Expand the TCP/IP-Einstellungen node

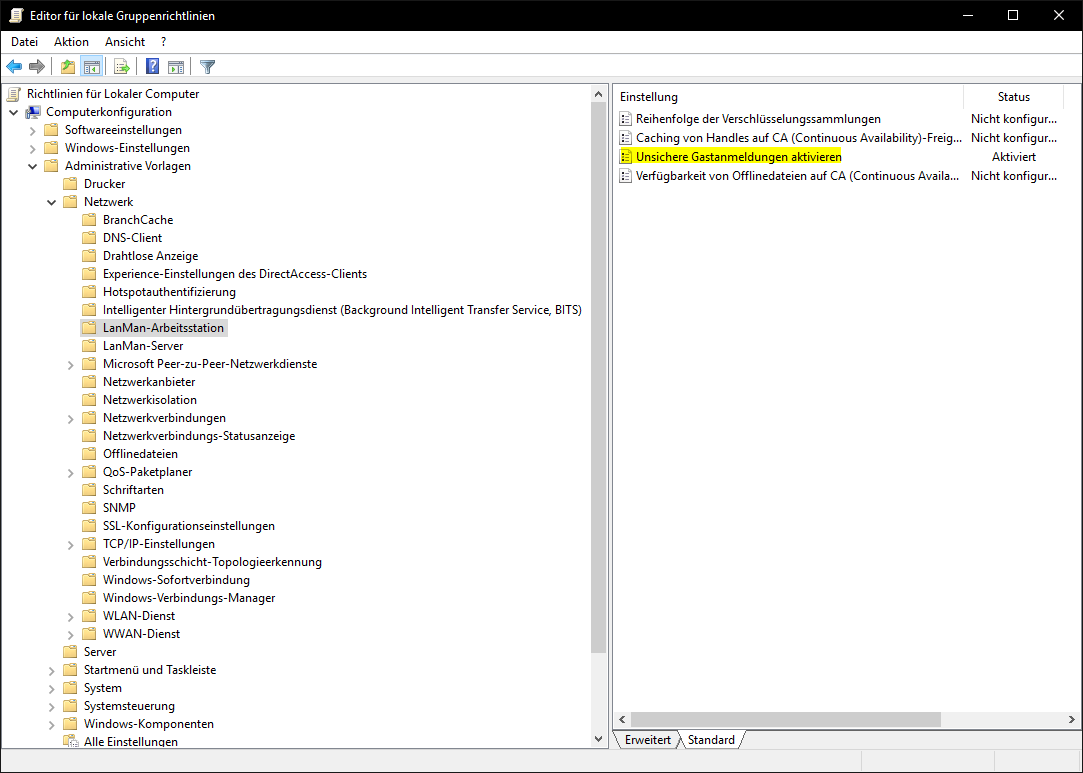coord(71,544)
